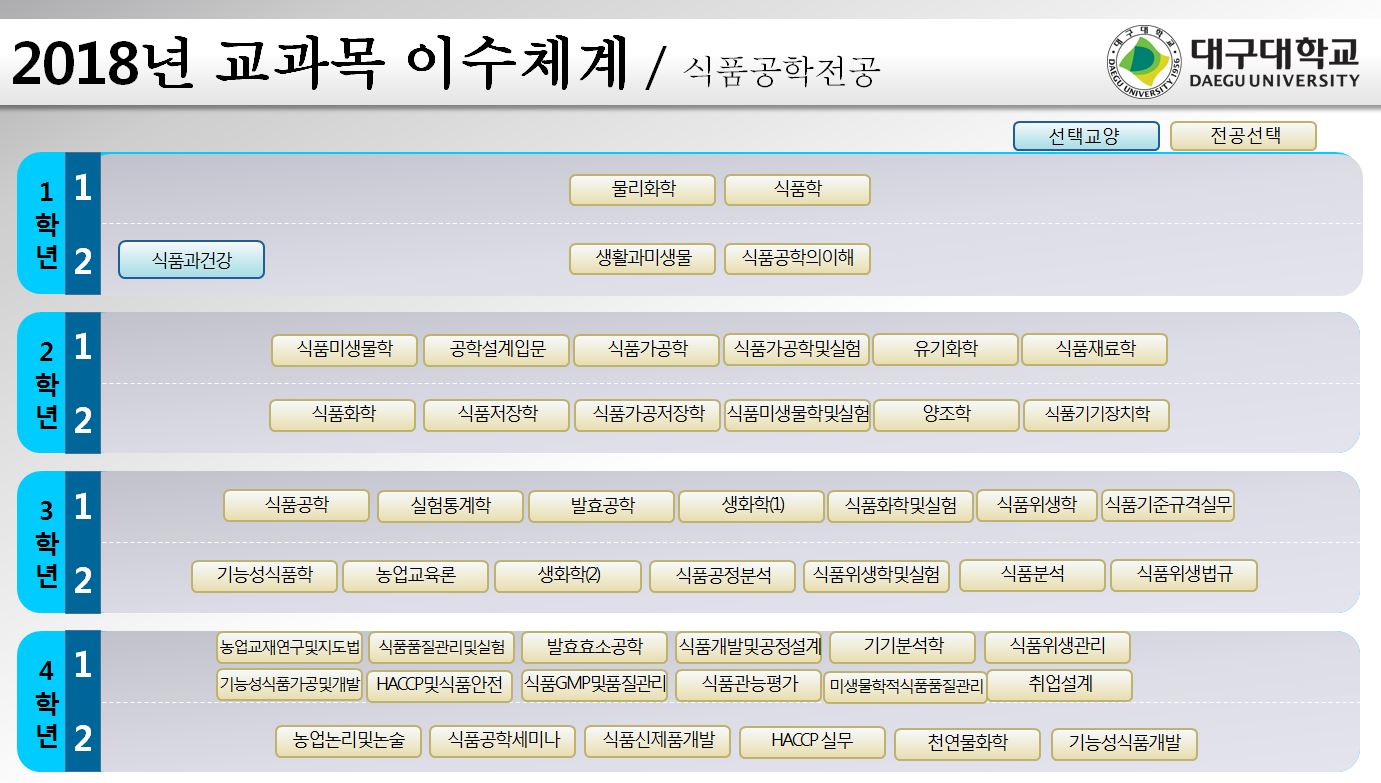Click the 전공선택 legend box
1381x783 pixels.
coord(1243,136)
